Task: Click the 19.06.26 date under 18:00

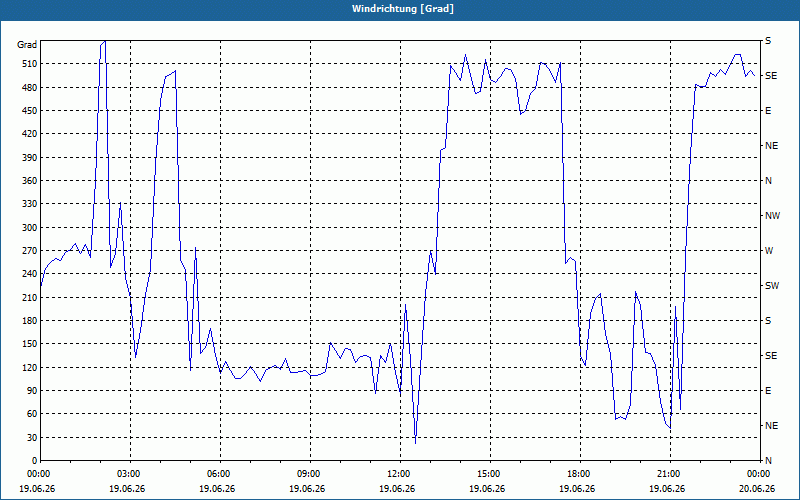Action: point(577,489)
